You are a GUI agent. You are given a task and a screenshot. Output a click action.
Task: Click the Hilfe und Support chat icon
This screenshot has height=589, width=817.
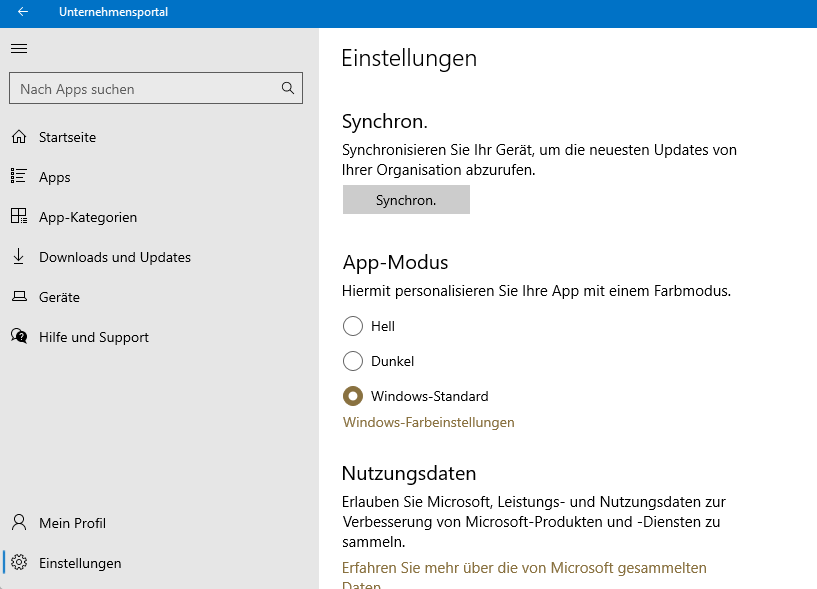tap(18, 337)
